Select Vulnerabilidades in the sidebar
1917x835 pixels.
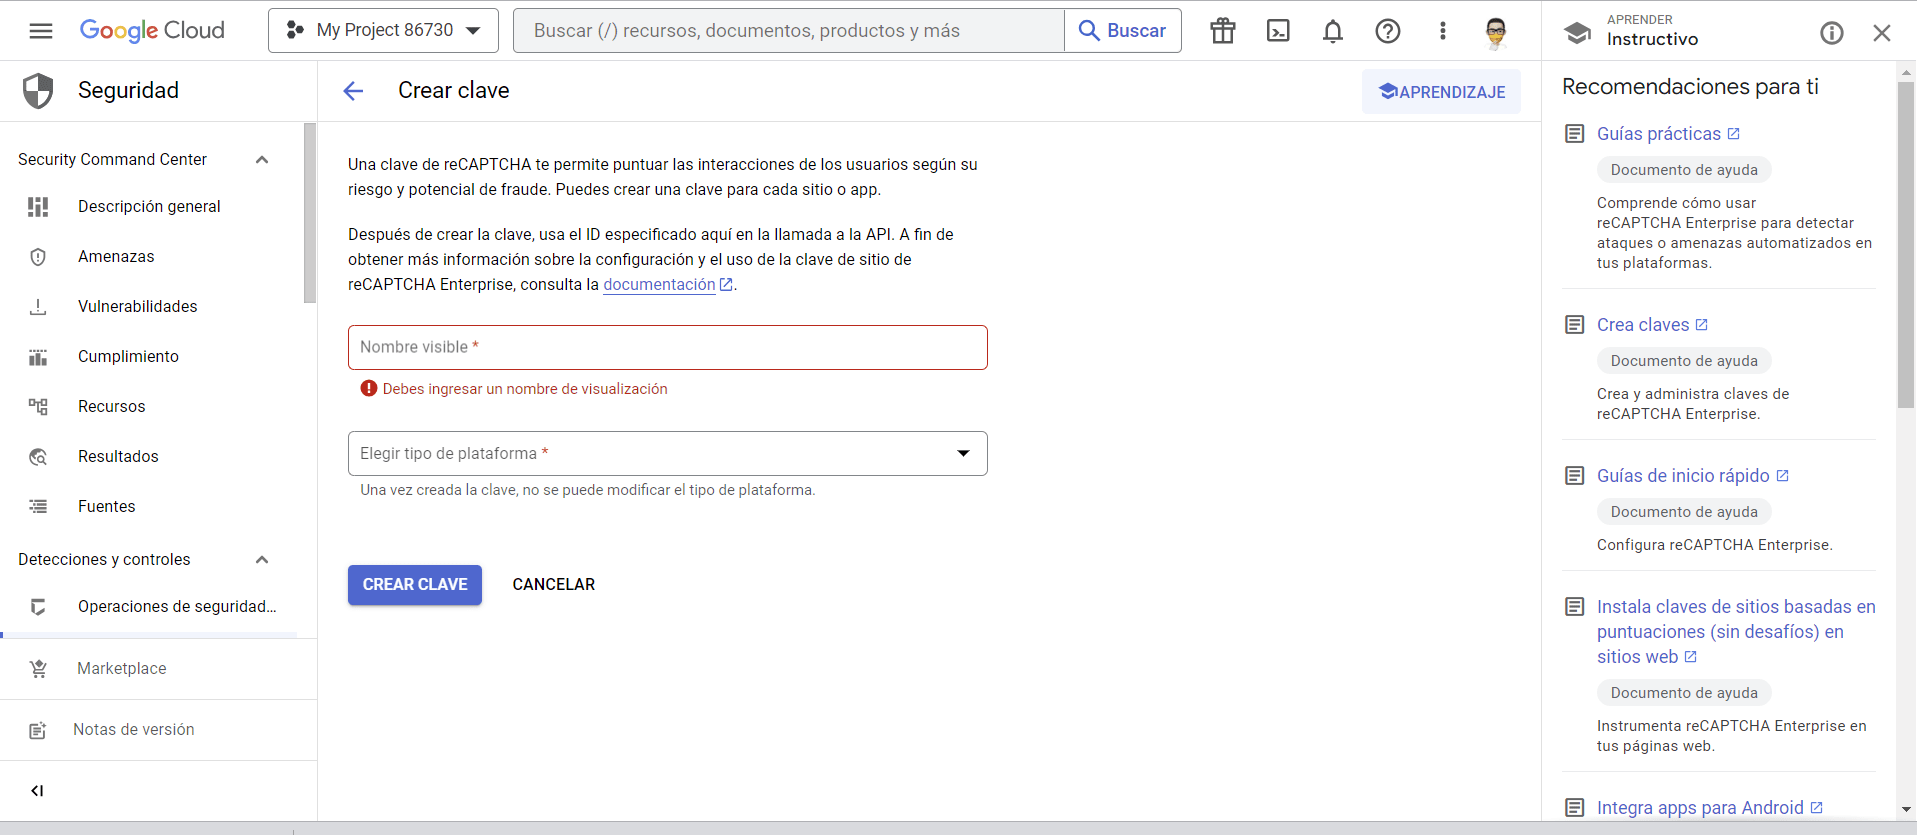(137, 306)
